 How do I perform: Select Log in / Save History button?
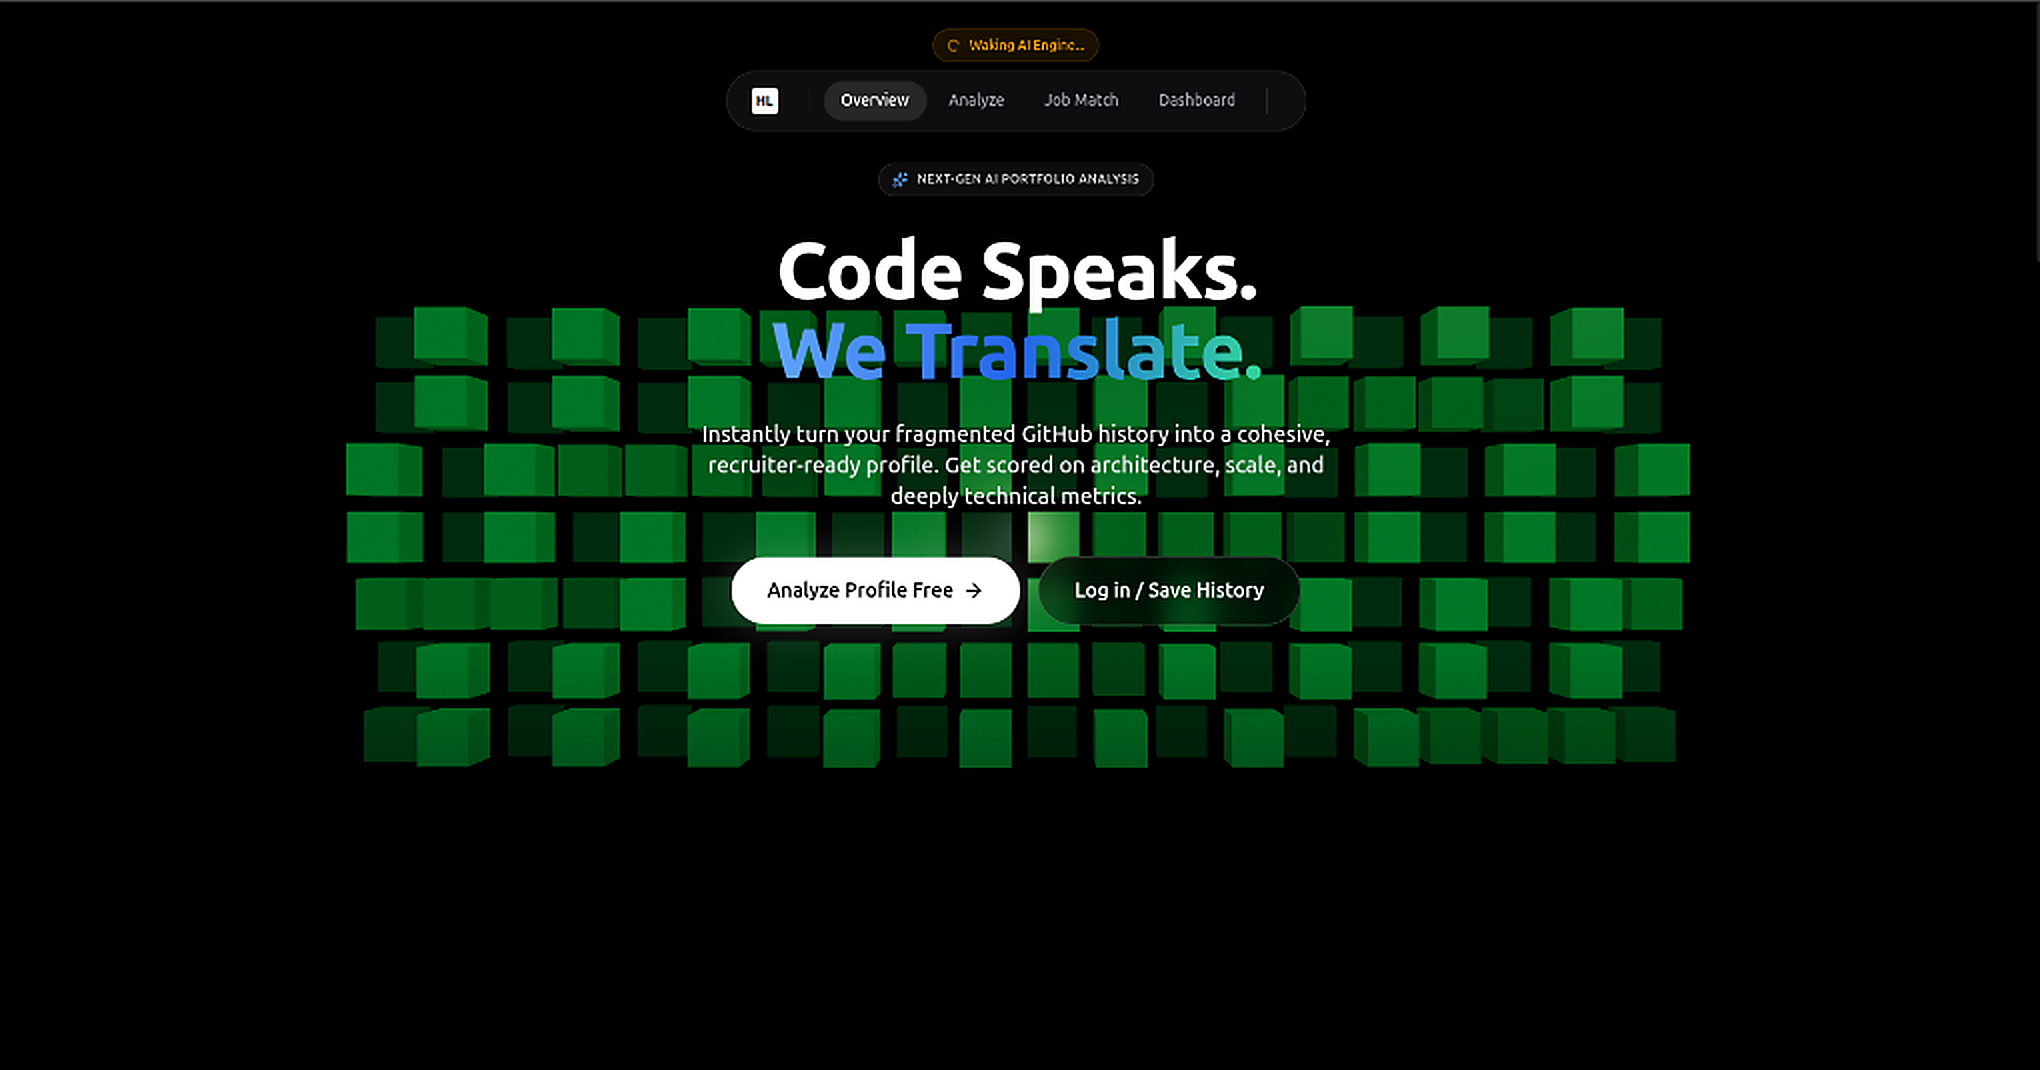[1169, 591]
